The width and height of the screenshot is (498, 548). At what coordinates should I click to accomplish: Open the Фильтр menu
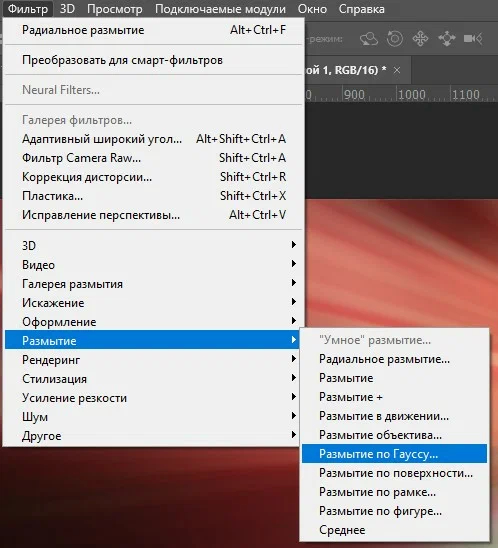tap(28, 9)
